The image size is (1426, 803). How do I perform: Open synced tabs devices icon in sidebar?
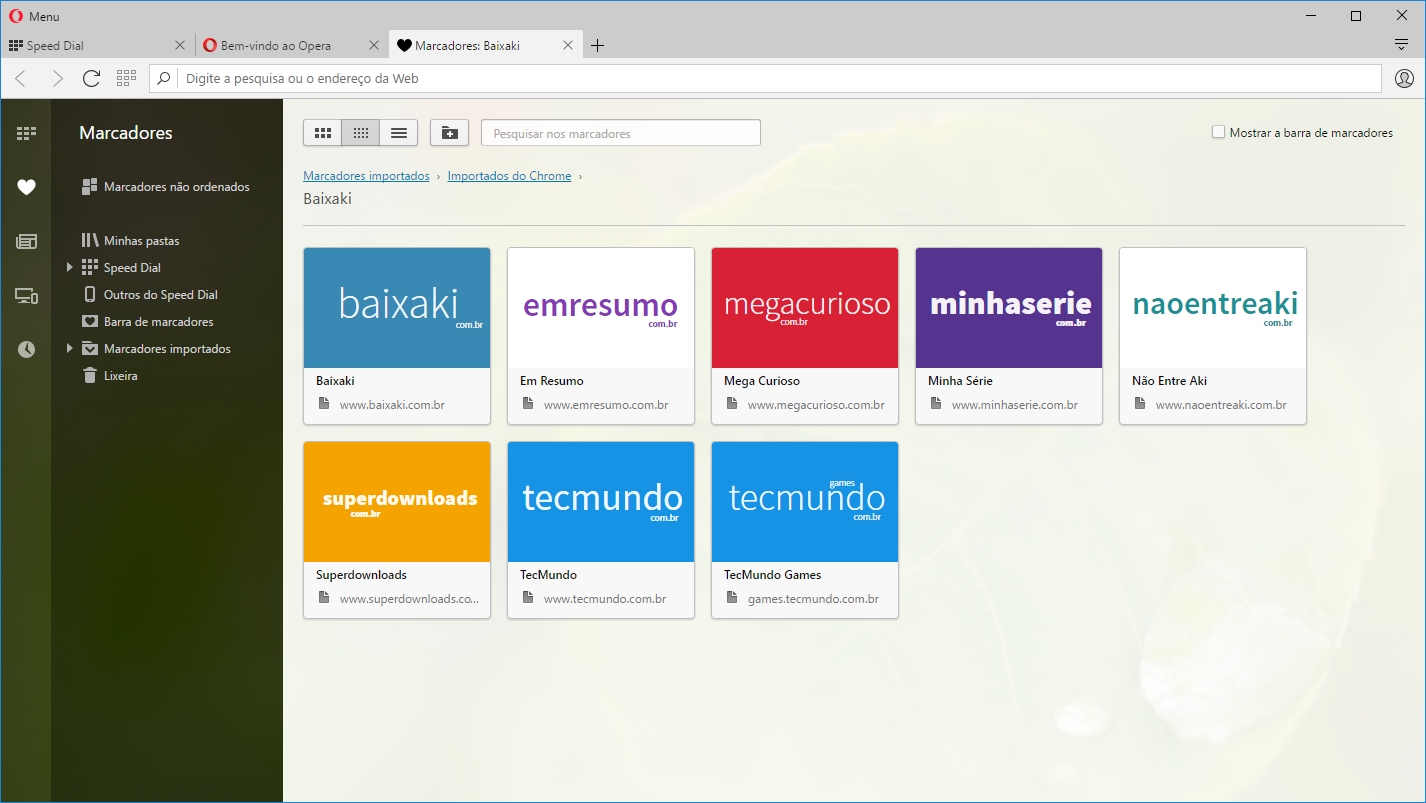26,295
